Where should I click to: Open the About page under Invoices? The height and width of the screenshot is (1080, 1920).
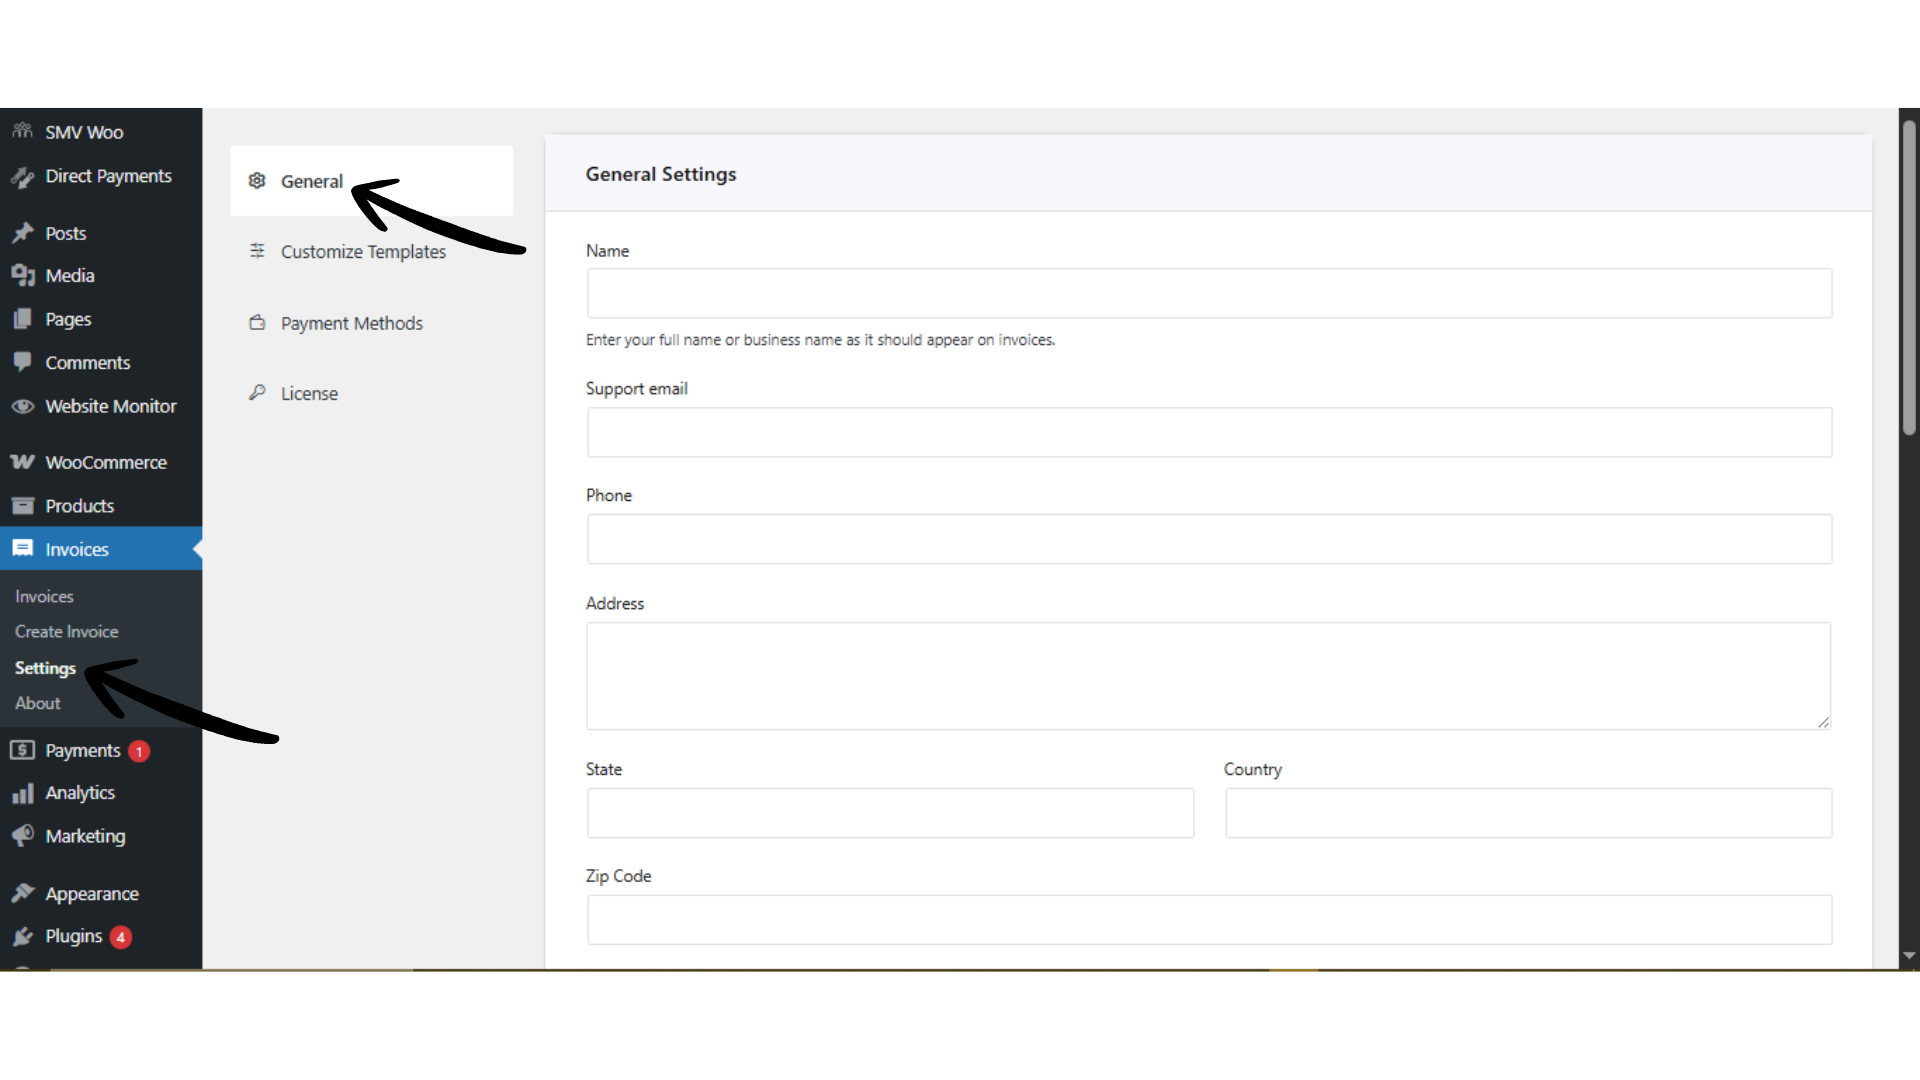coord(37,703)
